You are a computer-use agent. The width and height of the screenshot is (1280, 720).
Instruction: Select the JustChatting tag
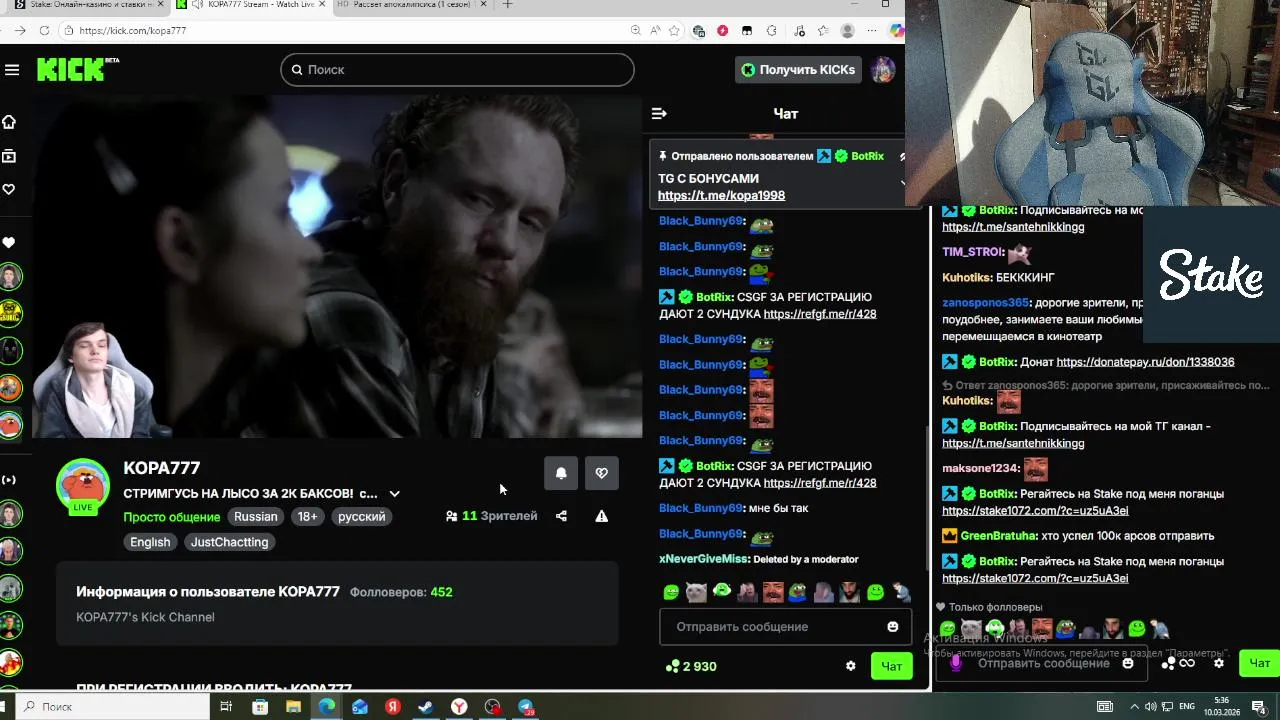pos(229,542)
